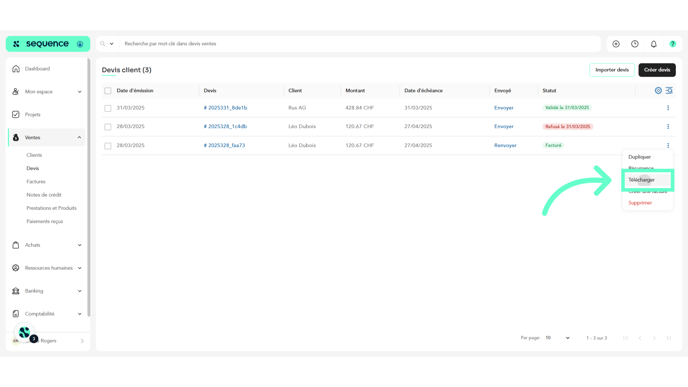Open actions menu for quote 2025328_faa73

[668, 145]
